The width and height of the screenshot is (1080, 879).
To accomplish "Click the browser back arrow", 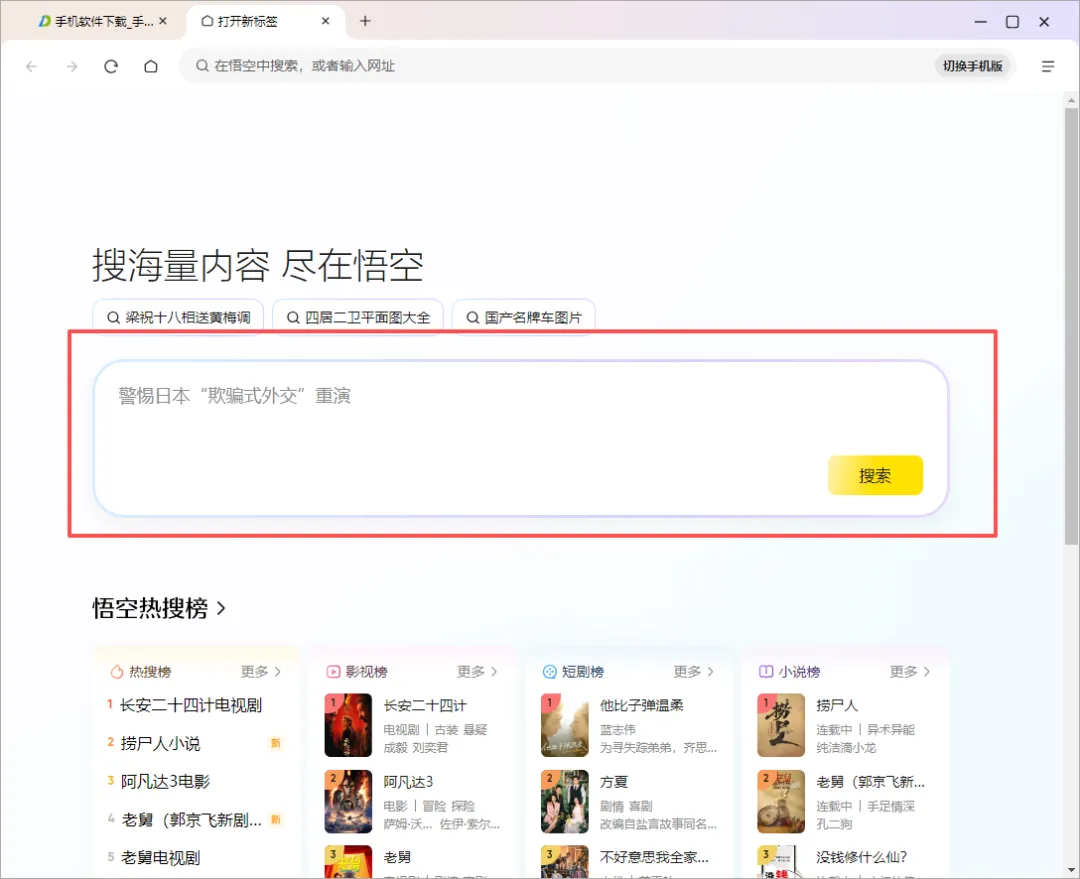I will (x=31, y=66).
